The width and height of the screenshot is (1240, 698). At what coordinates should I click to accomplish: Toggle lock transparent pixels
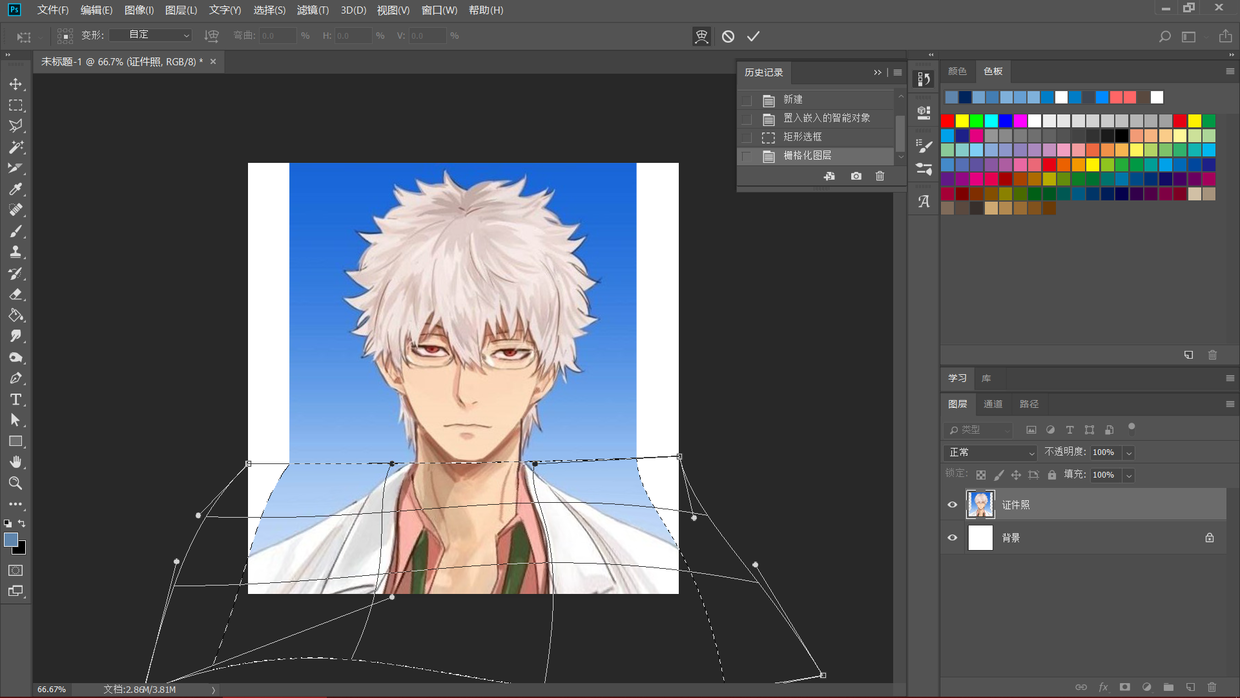[x=981, y=475]
